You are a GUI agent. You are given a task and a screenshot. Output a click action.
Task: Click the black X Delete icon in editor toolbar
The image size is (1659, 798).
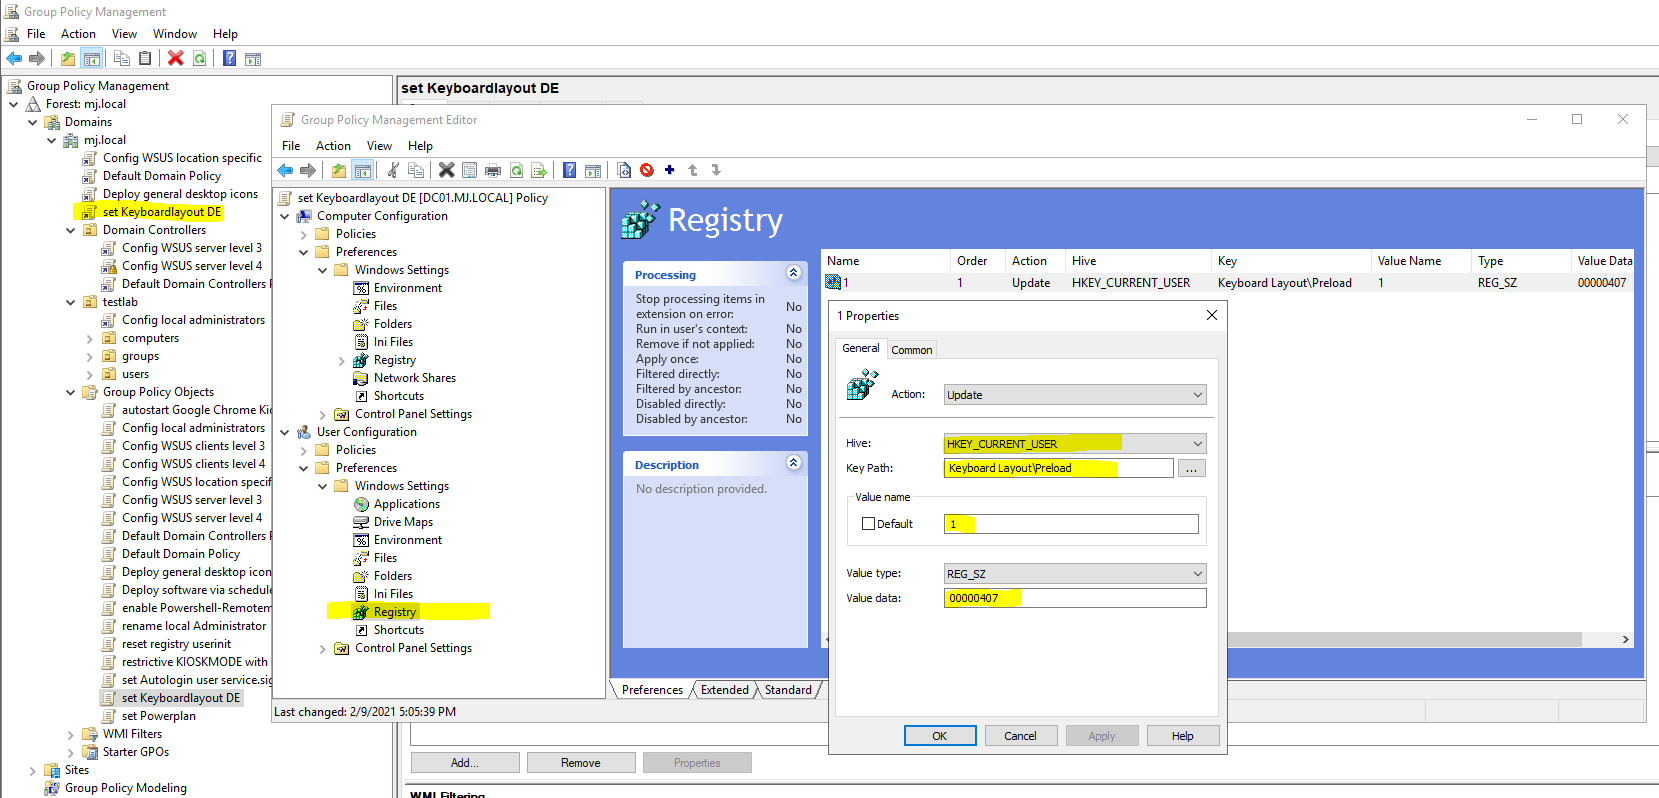click(x=447, y=170)
